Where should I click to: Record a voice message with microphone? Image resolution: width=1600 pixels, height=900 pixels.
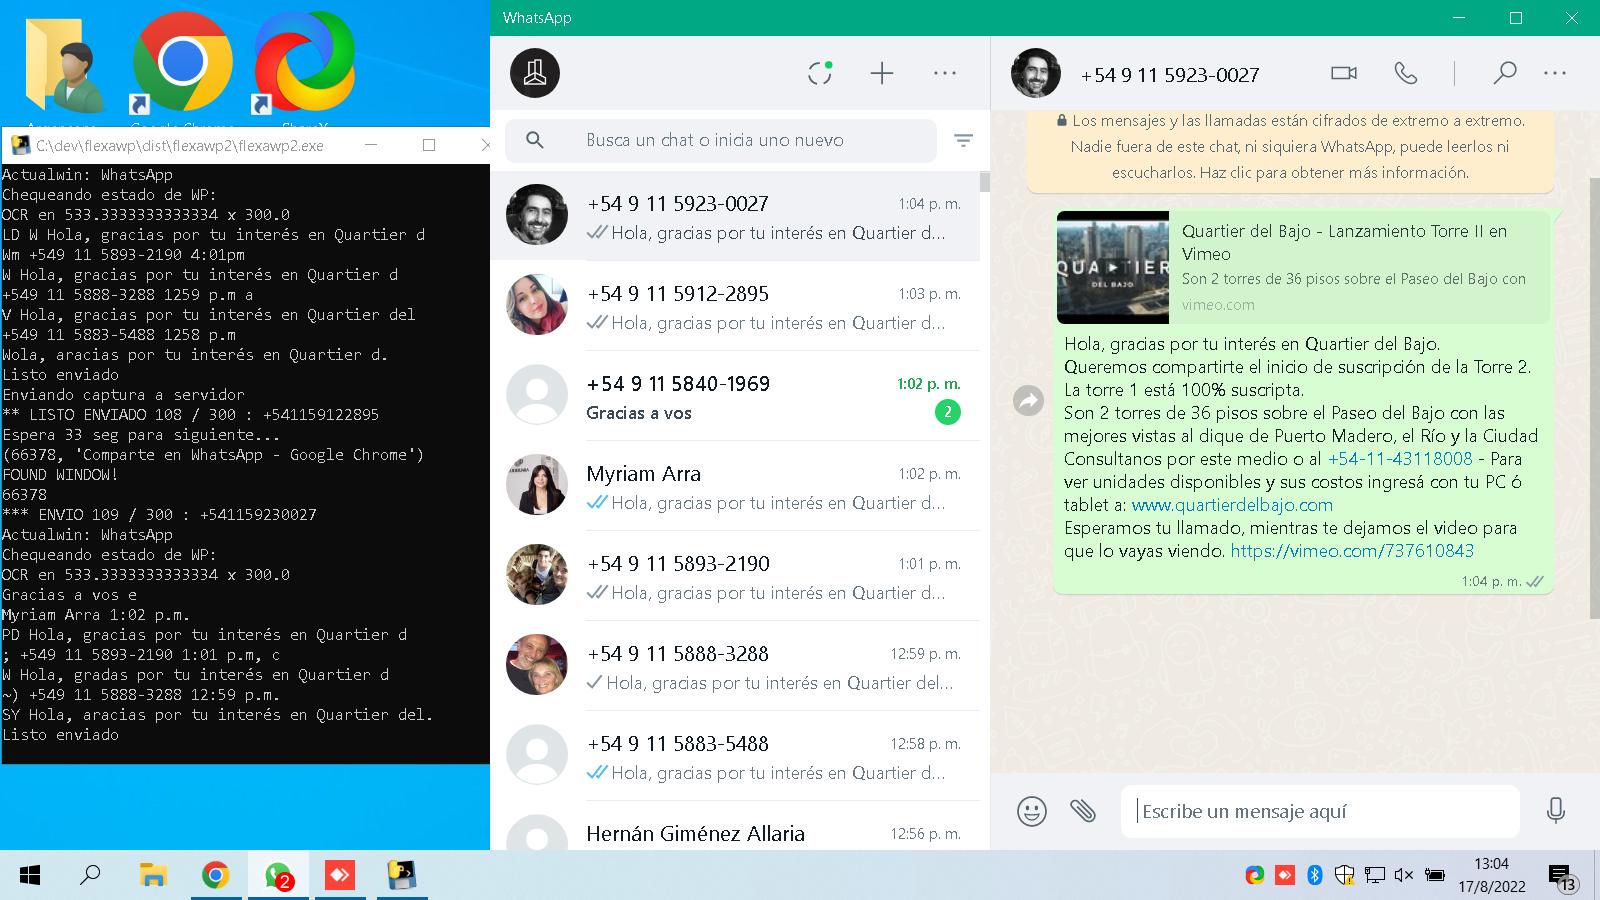point(1555,811)
